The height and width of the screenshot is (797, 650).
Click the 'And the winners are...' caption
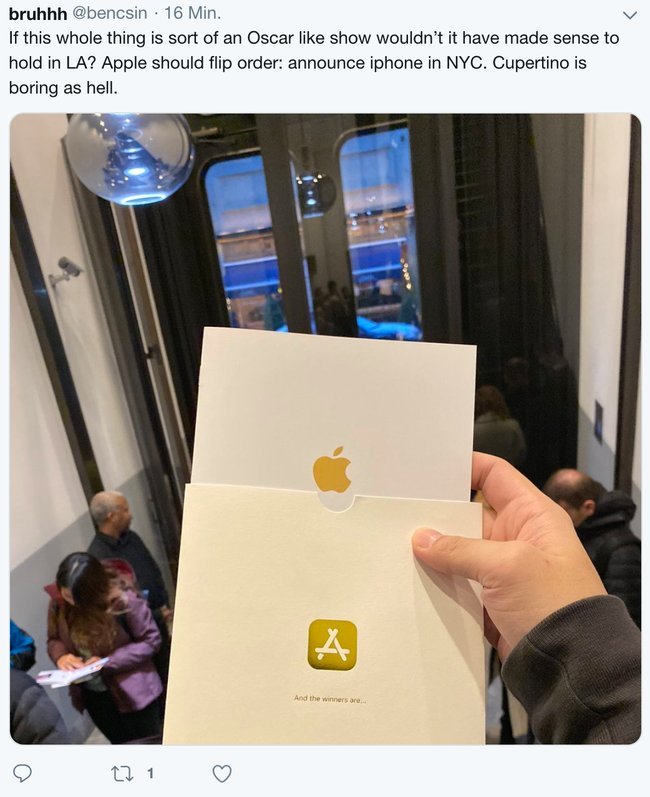[330, 699]
